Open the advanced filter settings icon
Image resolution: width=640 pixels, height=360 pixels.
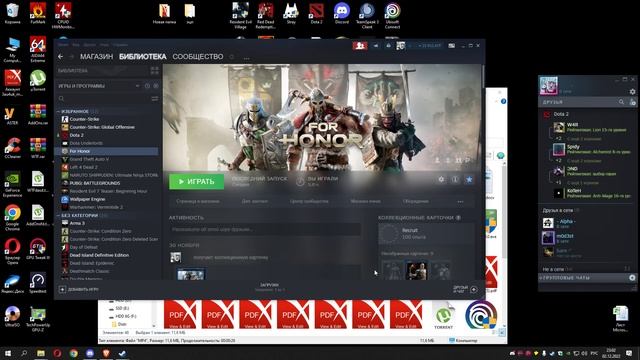point(155,98)
